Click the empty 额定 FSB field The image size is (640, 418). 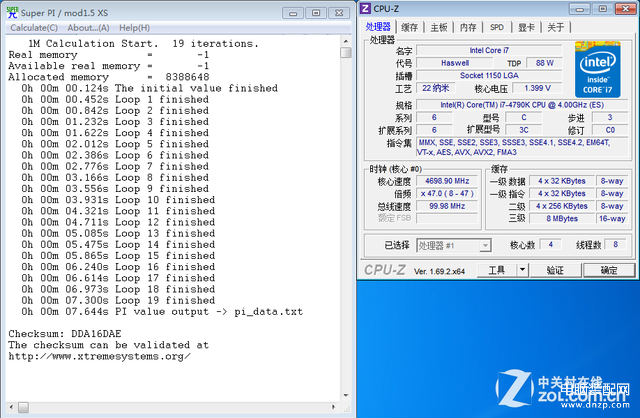pyautogui.click(x=447, y=218)
